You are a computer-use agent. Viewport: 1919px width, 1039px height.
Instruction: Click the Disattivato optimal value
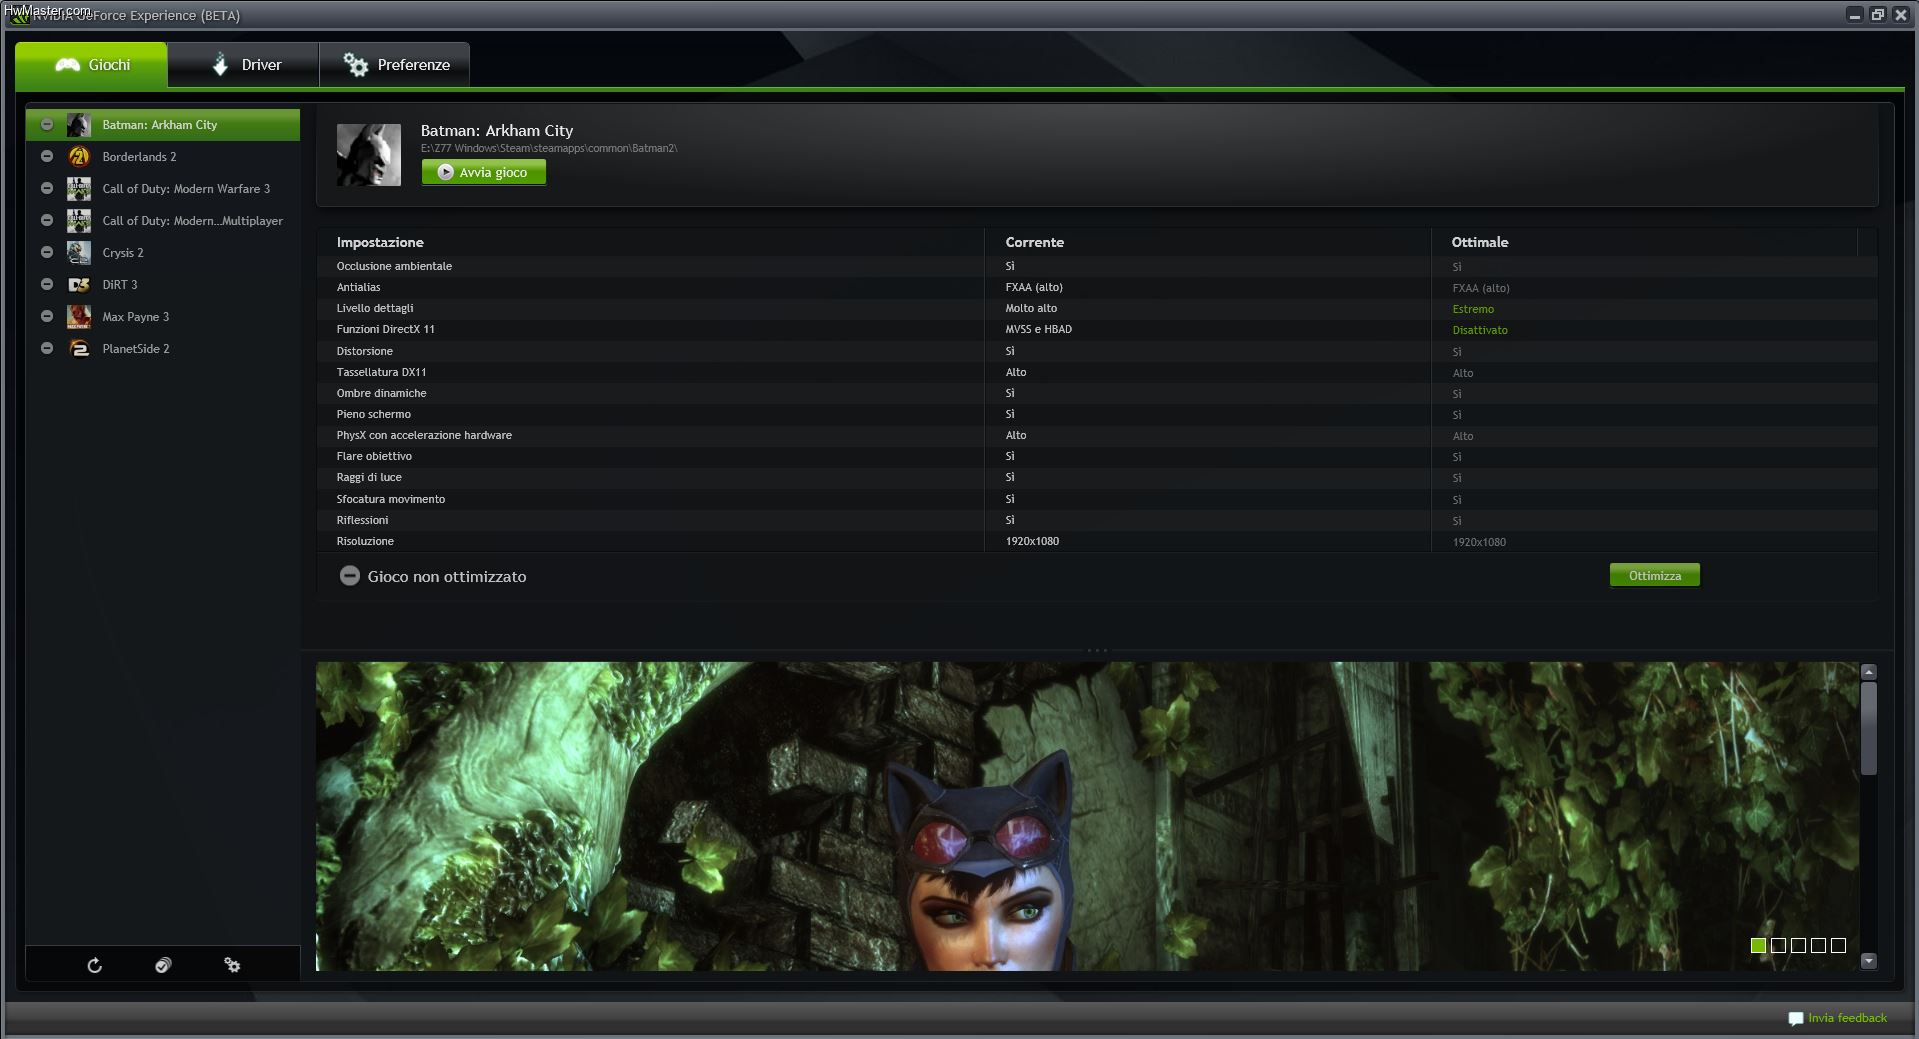coord(1480,330)
